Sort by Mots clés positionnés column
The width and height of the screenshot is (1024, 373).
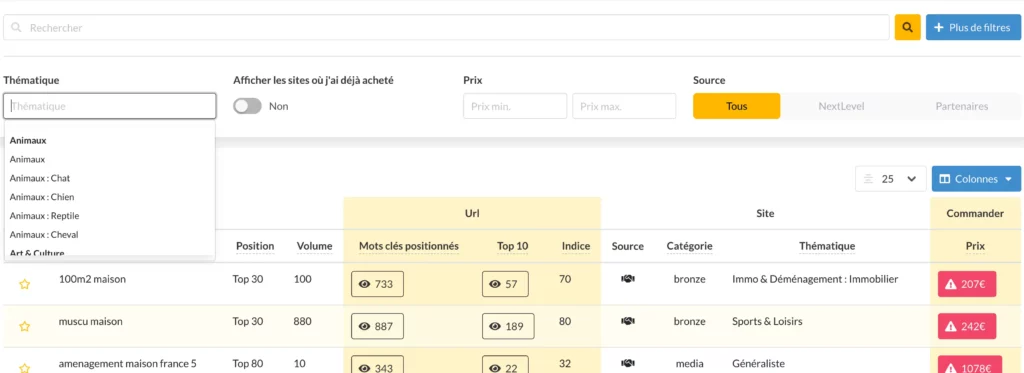pyautogui.click(x=409, y=246)
